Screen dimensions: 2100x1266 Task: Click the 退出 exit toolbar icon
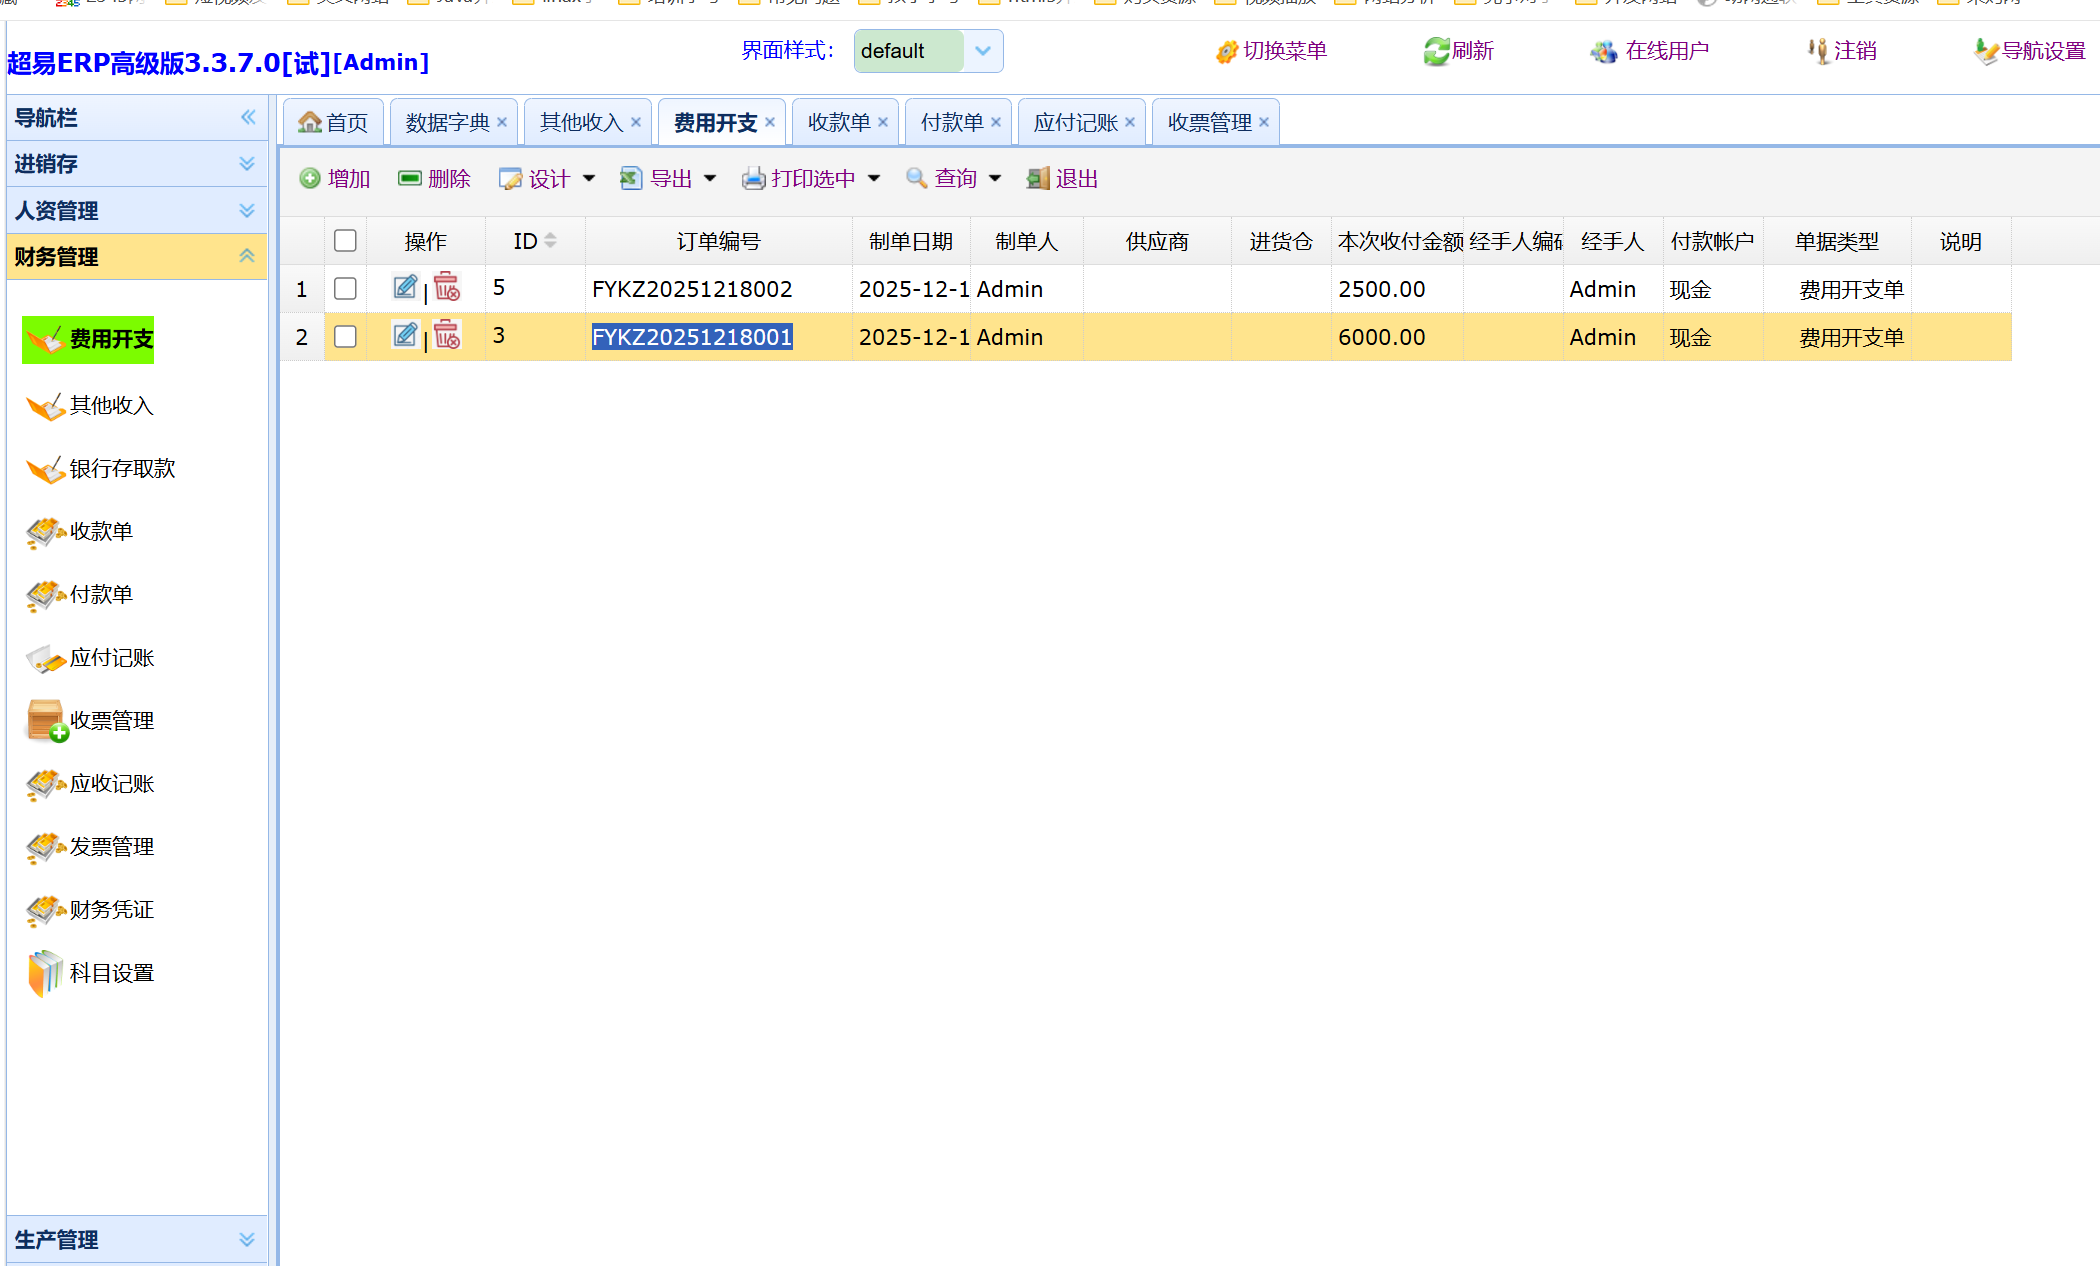[x=1038, y=179]
